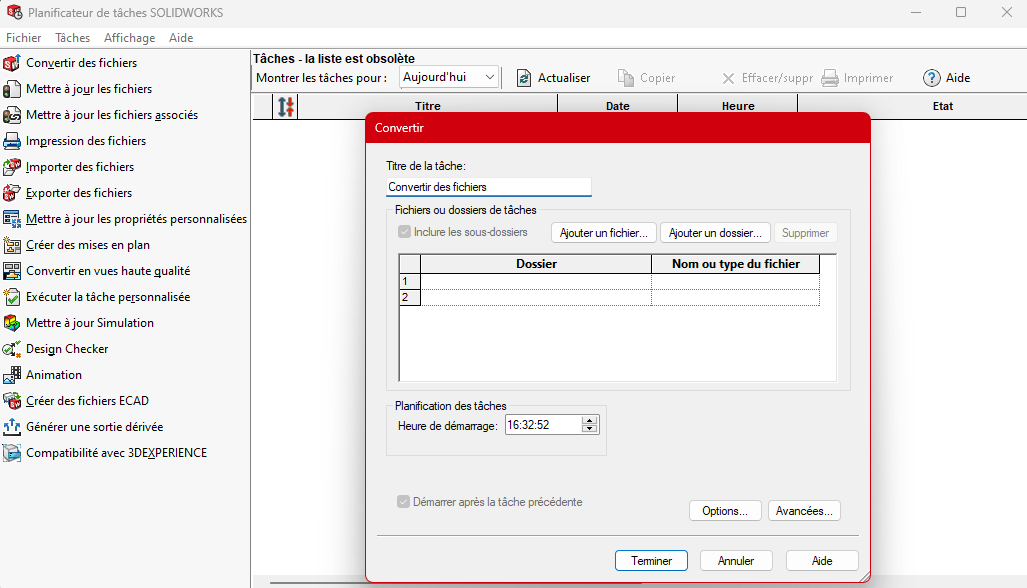Image resolution: width=1027 pixels, height=588 pixels.
Task: Click the Avancées button
Action: click(x=804, y=511)
